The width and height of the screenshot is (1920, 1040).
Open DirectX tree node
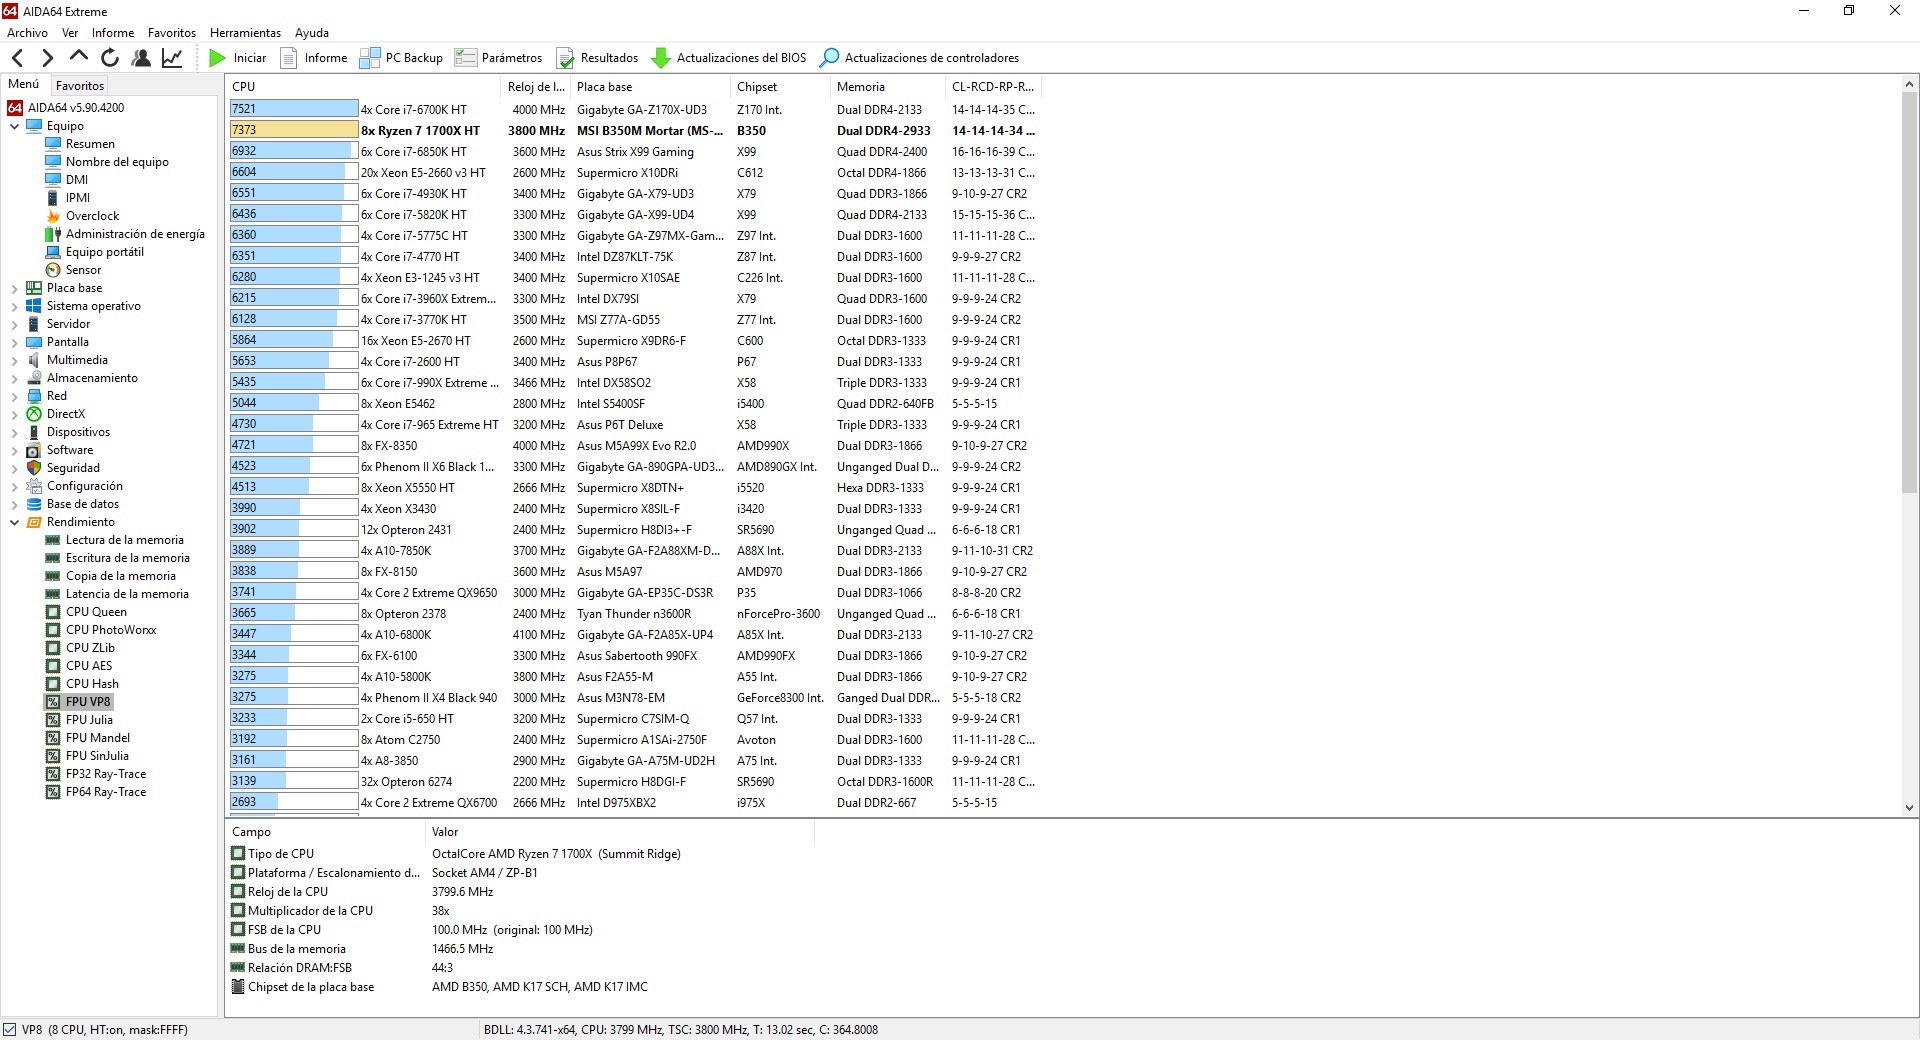56,414
